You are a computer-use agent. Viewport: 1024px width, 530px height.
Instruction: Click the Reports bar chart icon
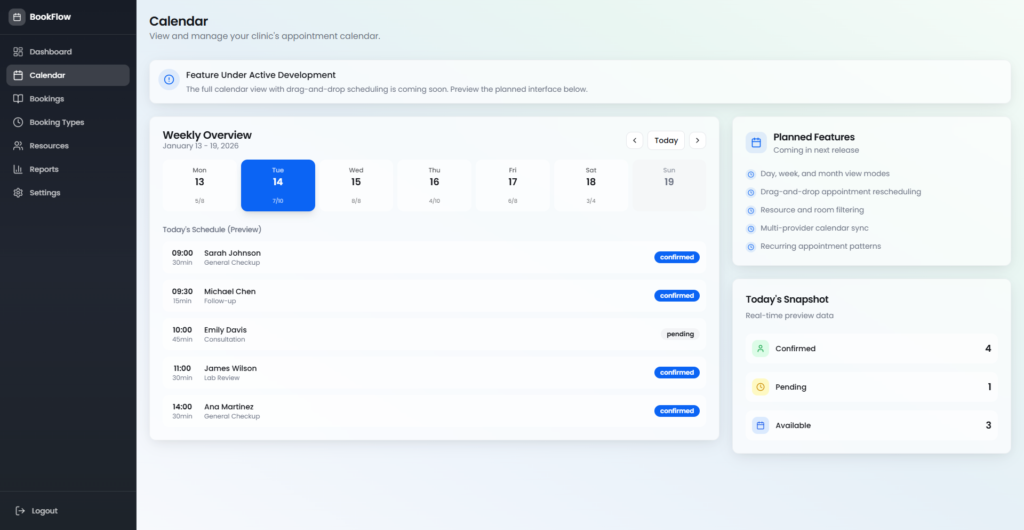coord(18,169)
